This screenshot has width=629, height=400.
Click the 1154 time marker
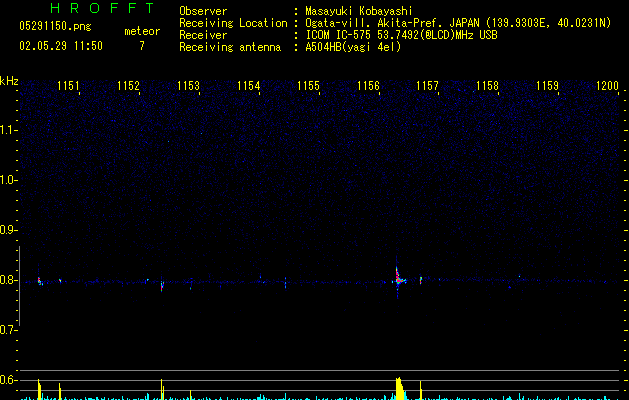point(248,86)
